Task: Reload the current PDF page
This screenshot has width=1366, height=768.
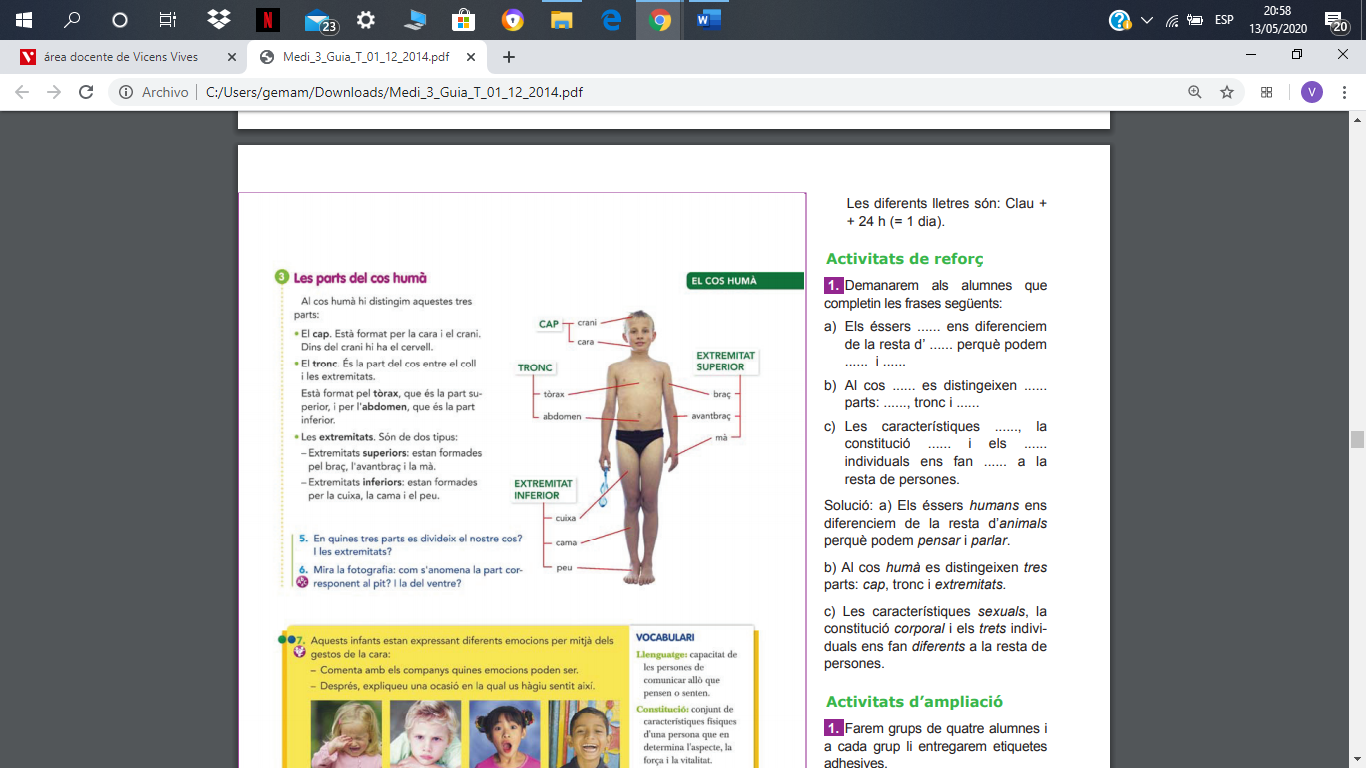Action: click(86, 92)
